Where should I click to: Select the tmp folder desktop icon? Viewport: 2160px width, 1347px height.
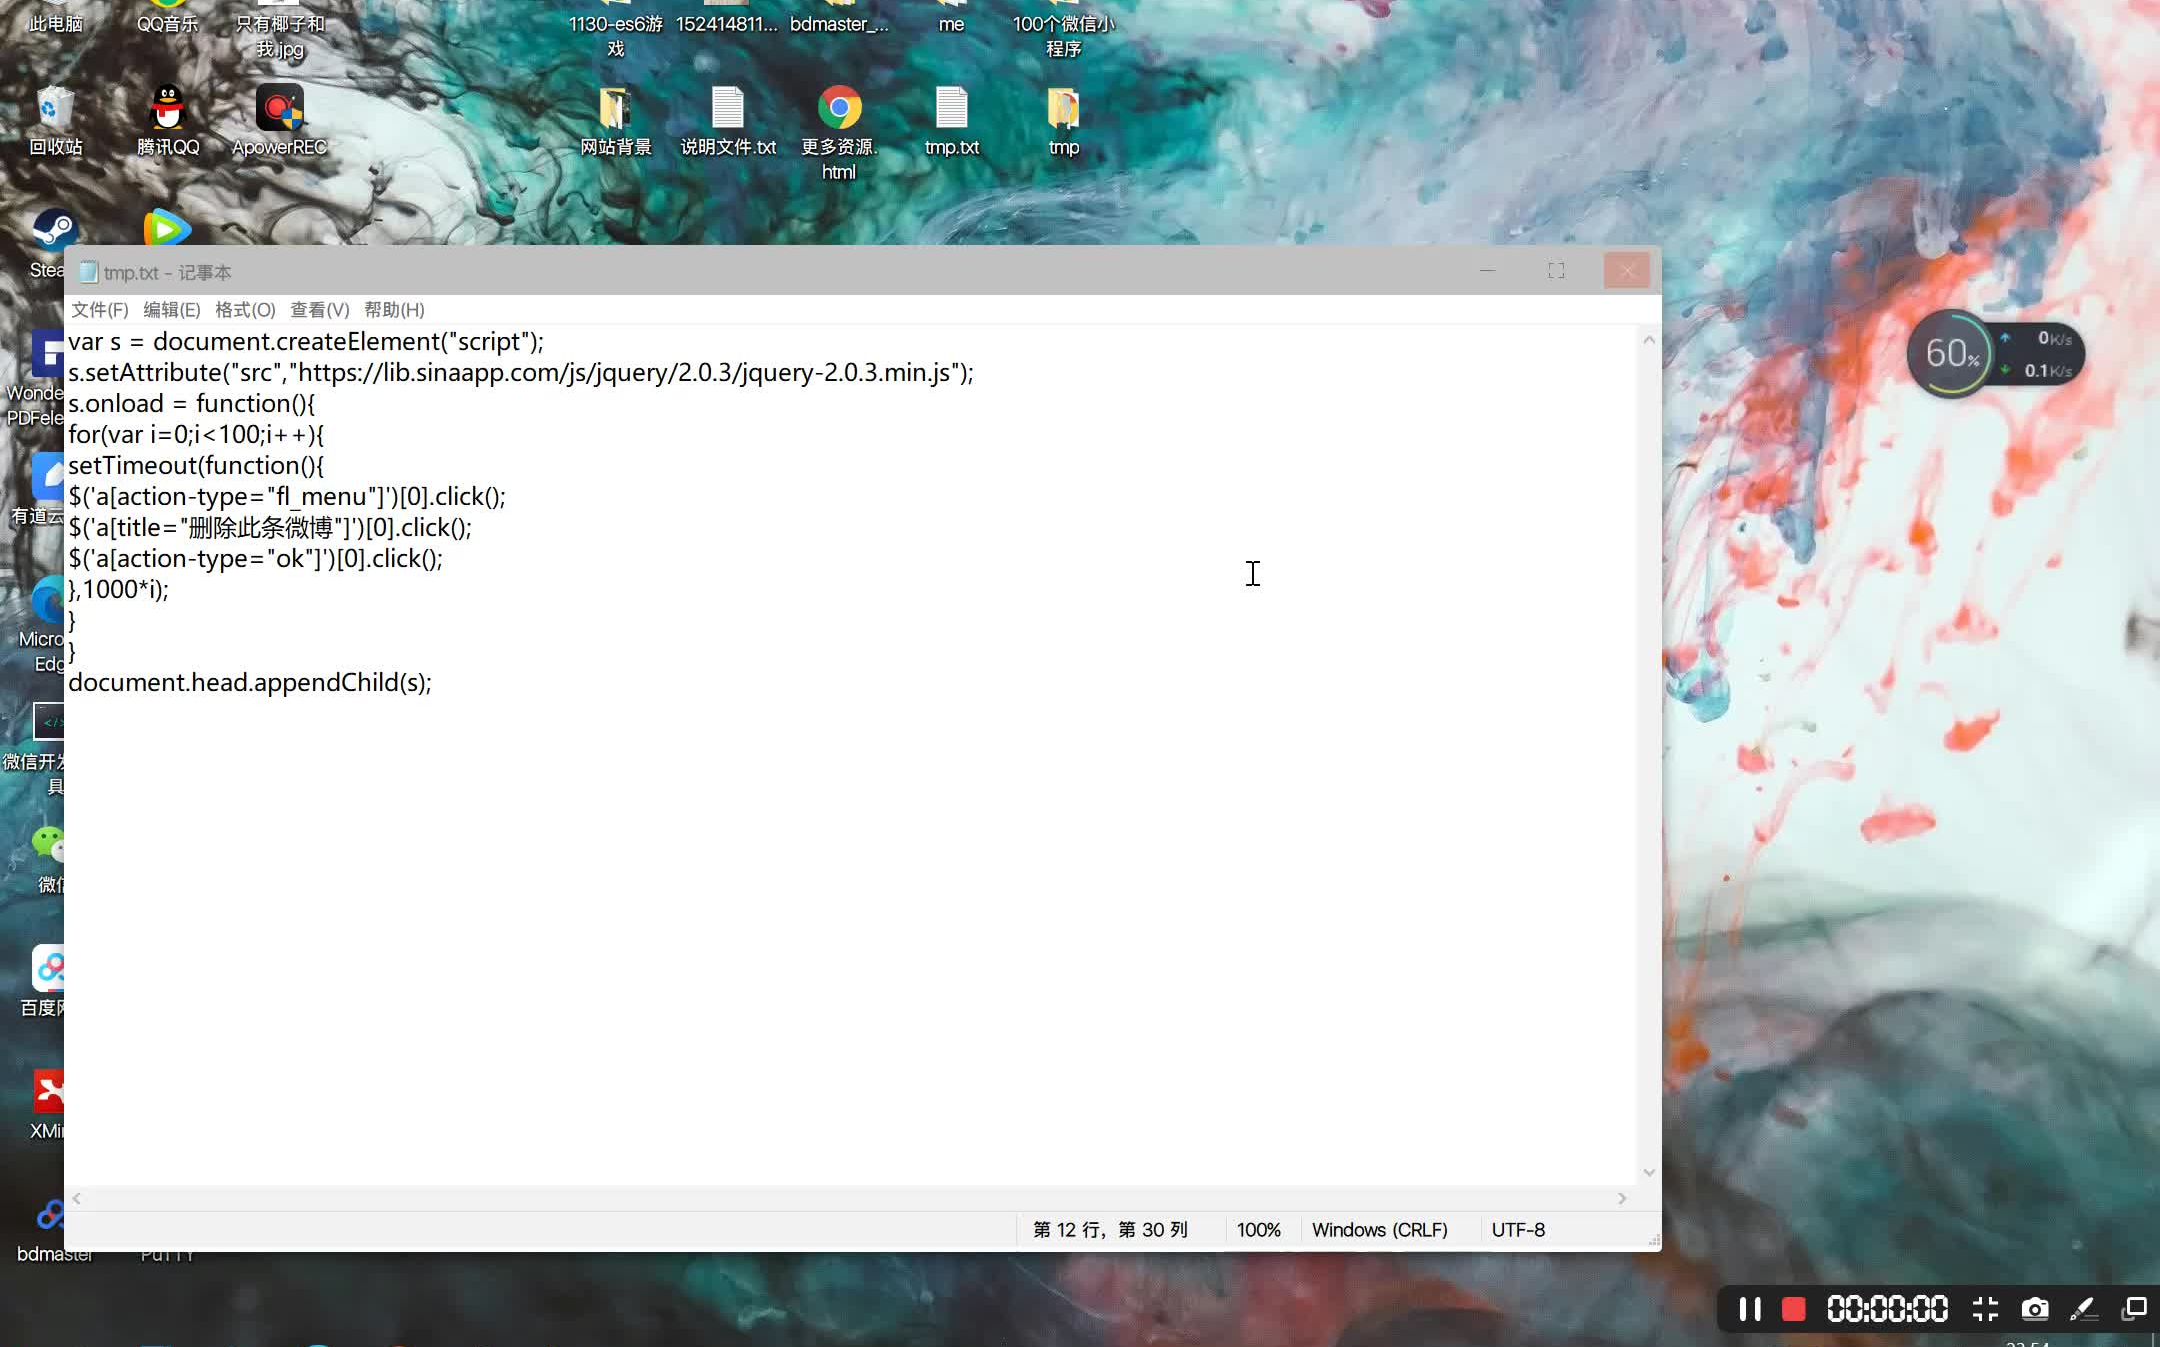[x=1064, y=122]
